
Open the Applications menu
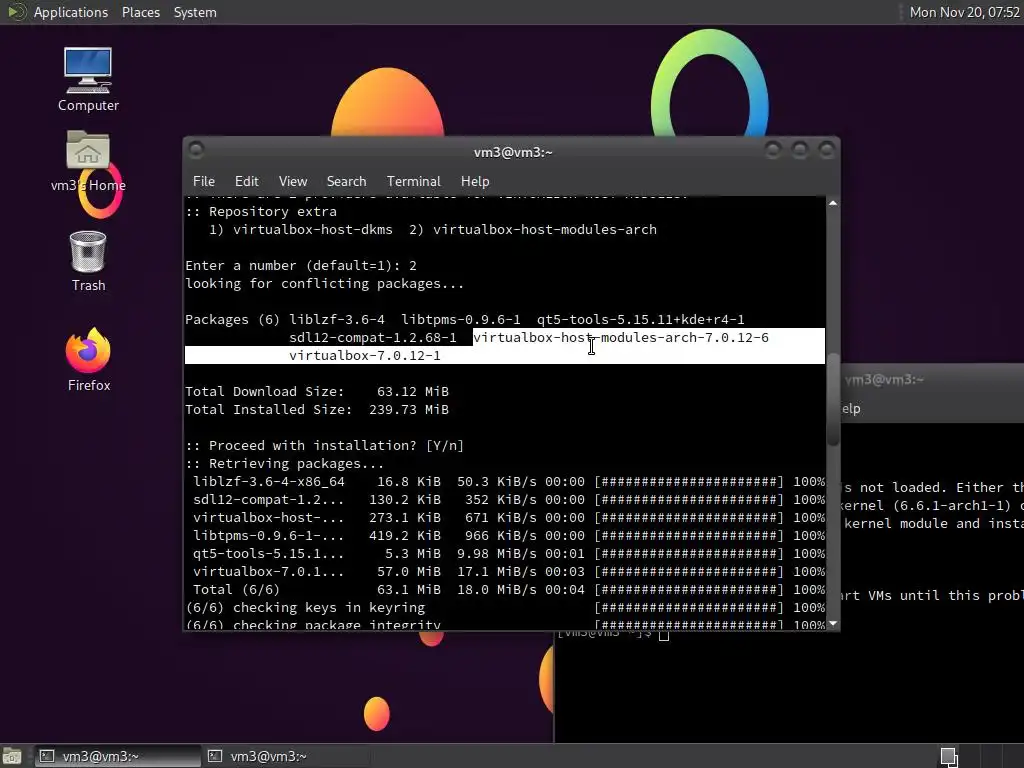(71, 12)
